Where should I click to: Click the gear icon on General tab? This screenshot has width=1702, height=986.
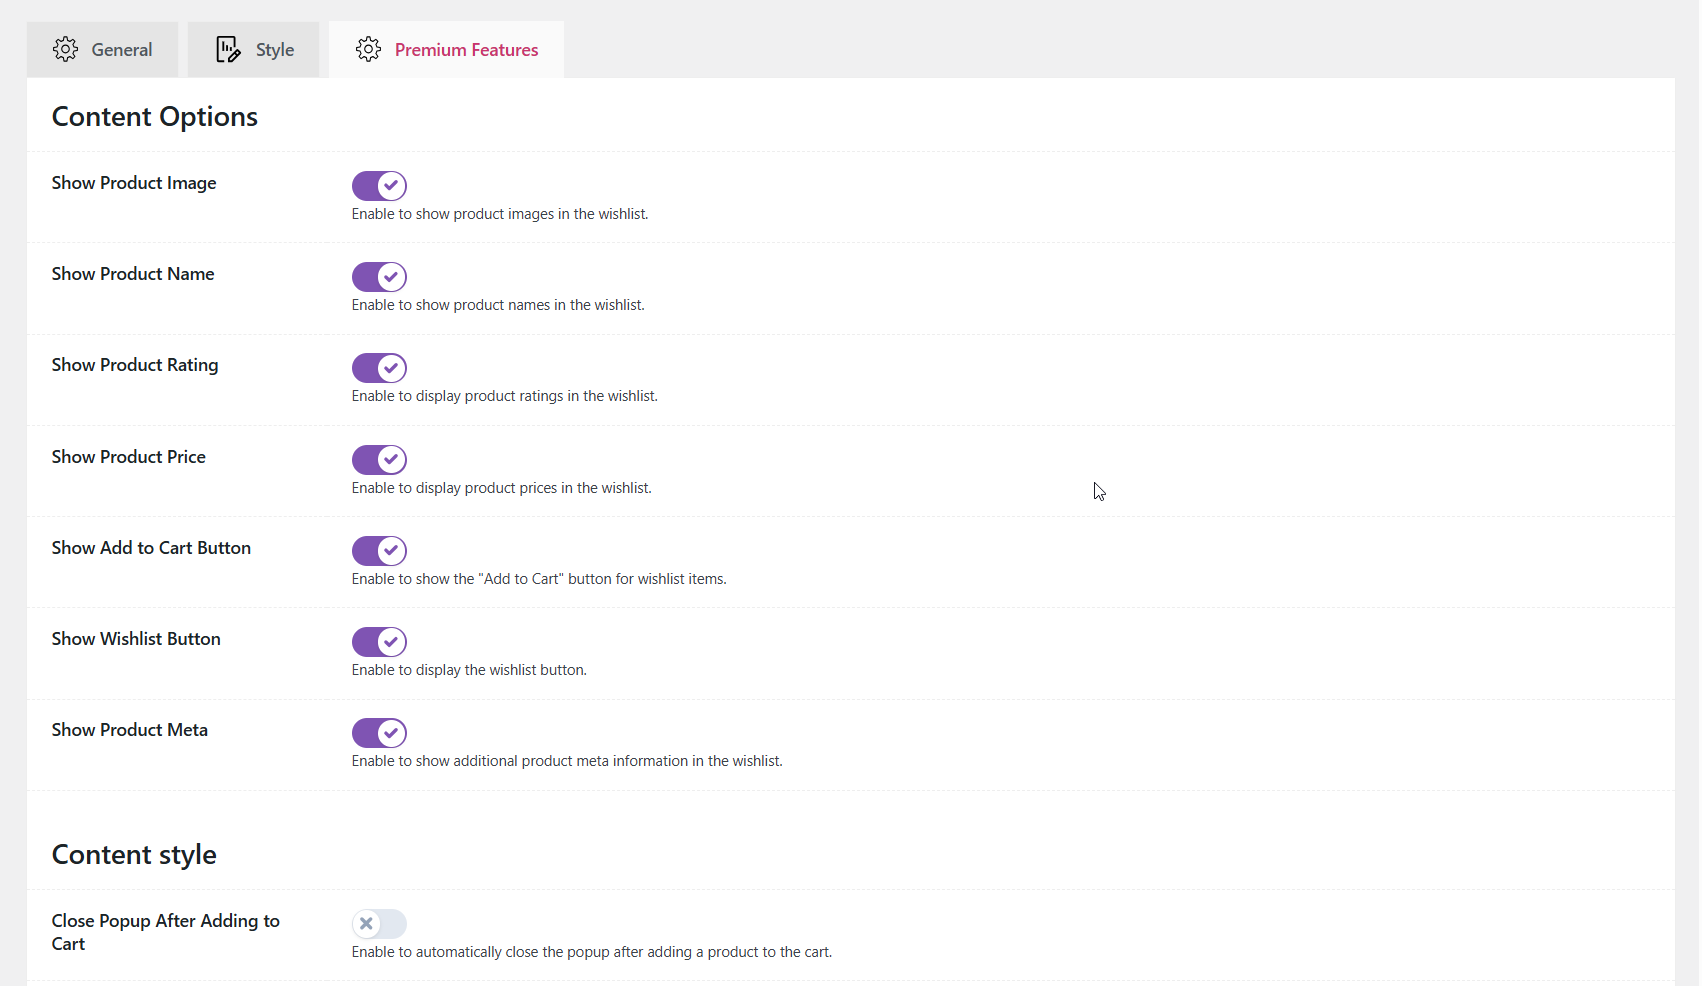click(x=65, y=48)
